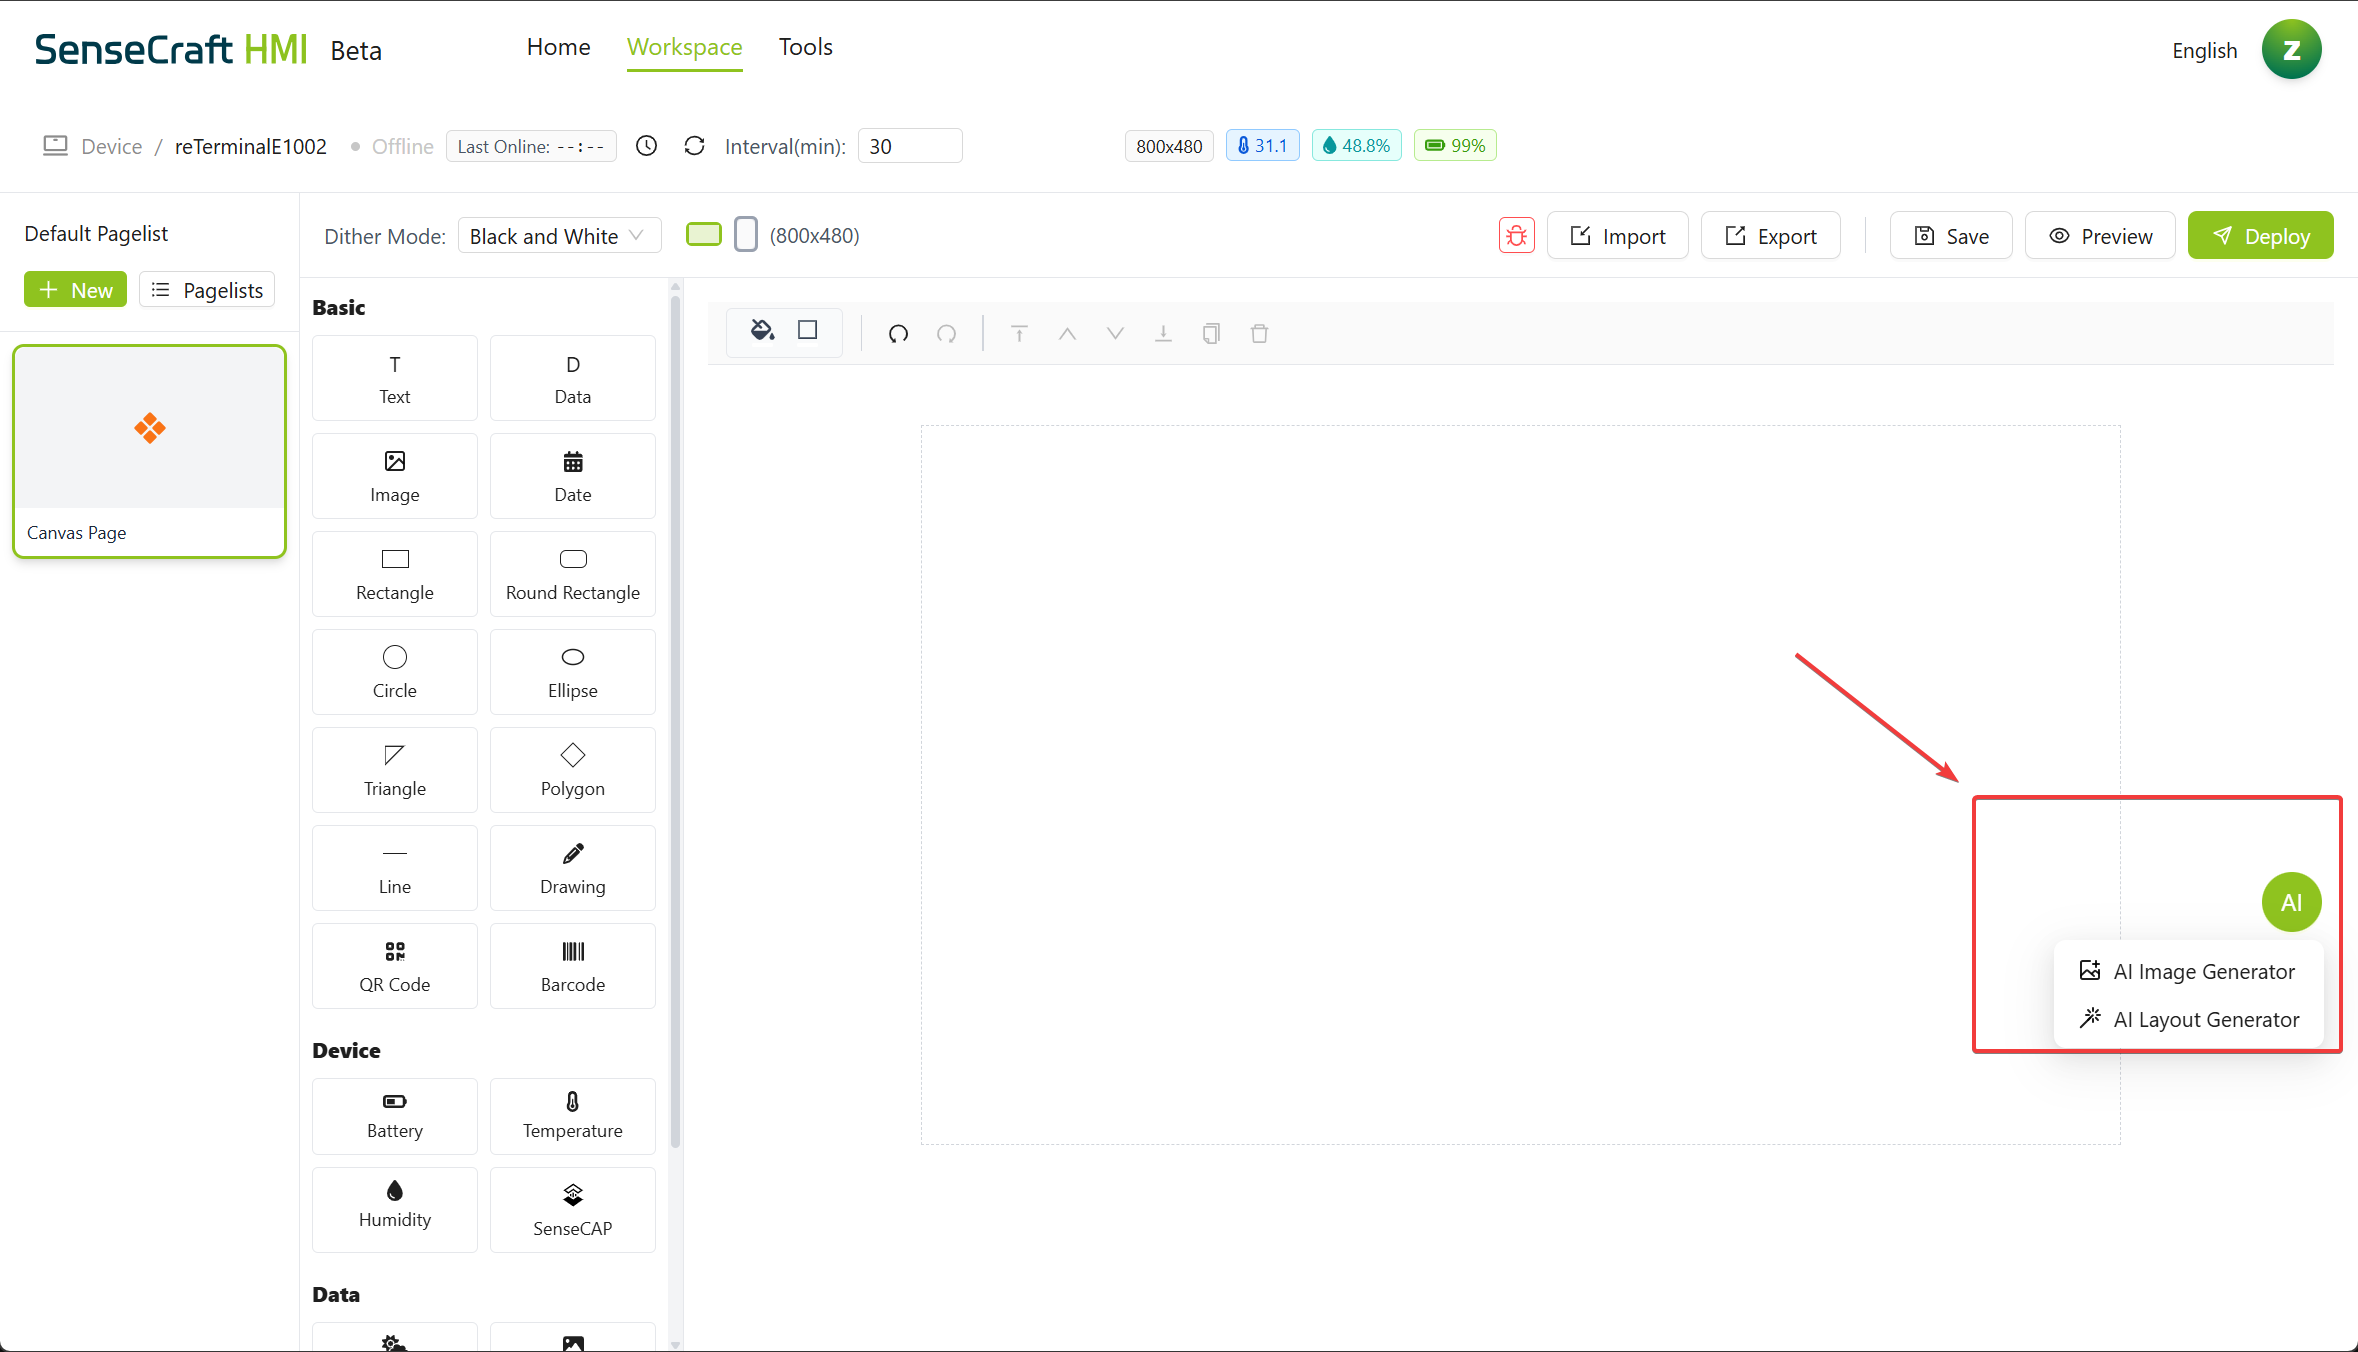2358x1352 pixels.
Task: Add a QR Code element
Action: (x=395, y=966)
